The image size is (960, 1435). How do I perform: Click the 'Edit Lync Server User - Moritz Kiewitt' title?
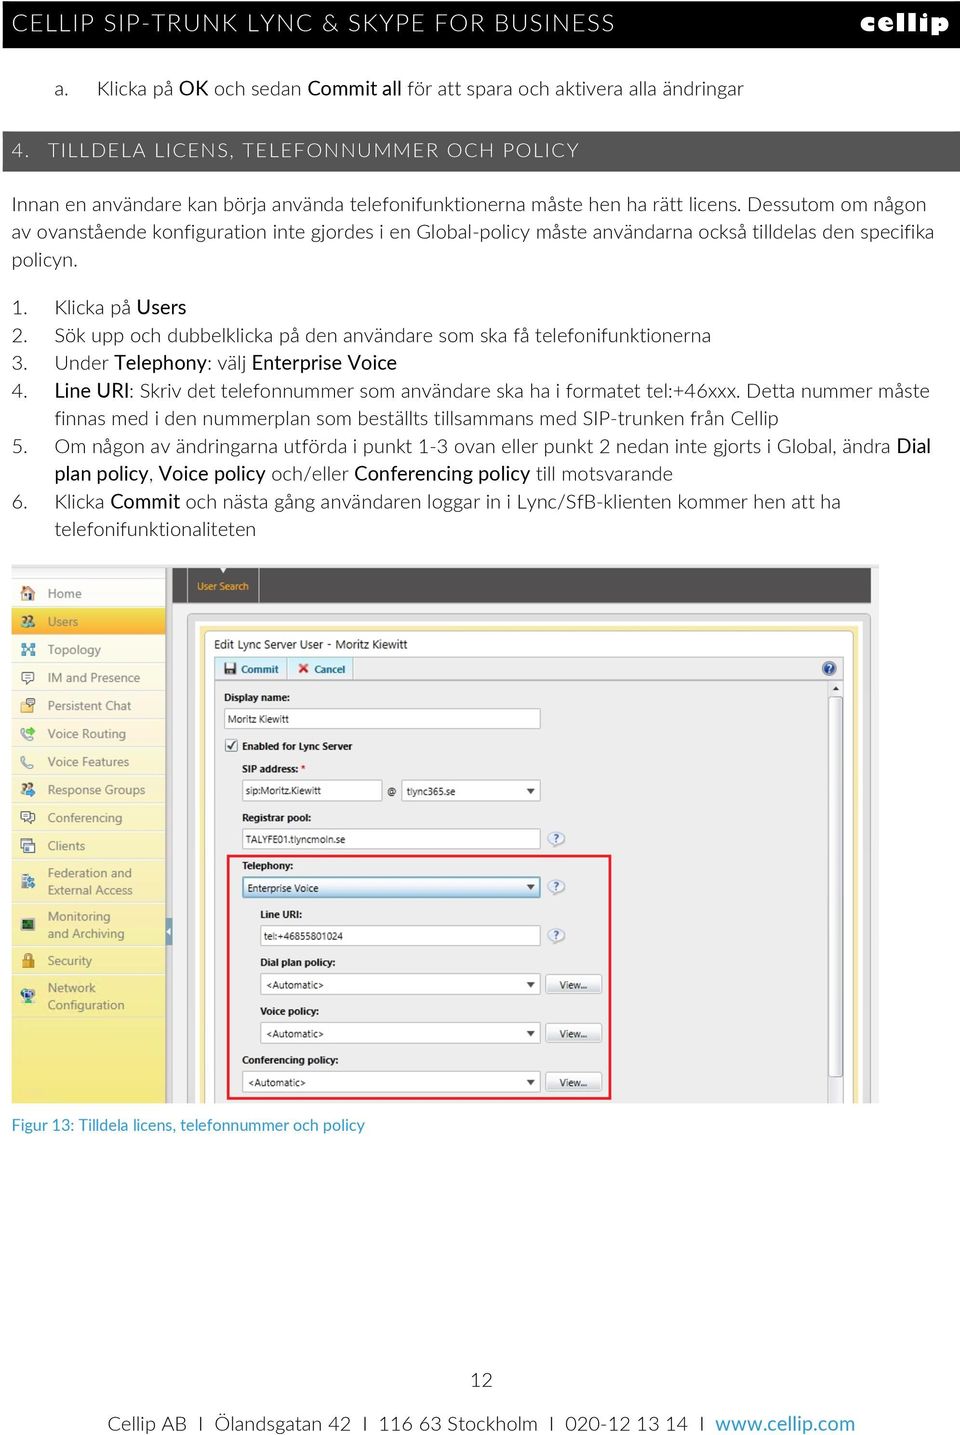pyautogui.click(x=311, y=644)
